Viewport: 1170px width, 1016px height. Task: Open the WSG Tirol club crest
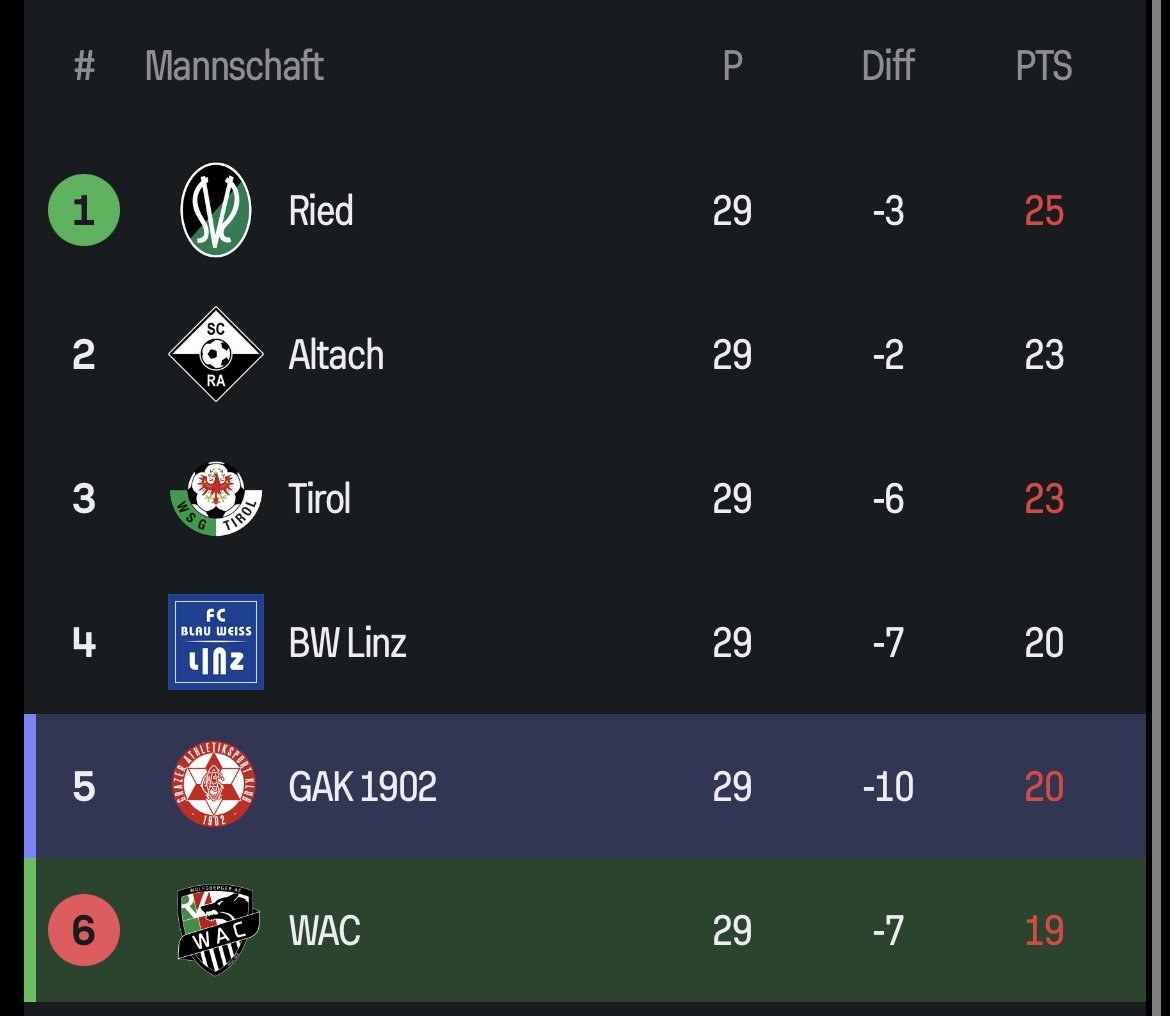click(x=215, y=498)
